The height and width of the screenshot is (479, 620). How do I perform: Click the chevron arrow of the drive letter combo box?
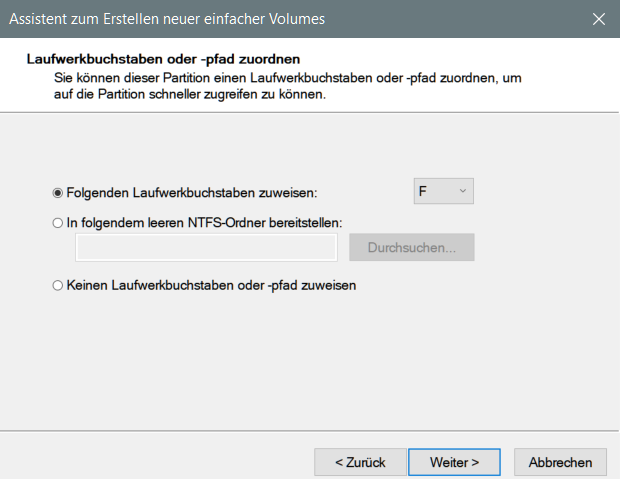[x=462, y=191]
